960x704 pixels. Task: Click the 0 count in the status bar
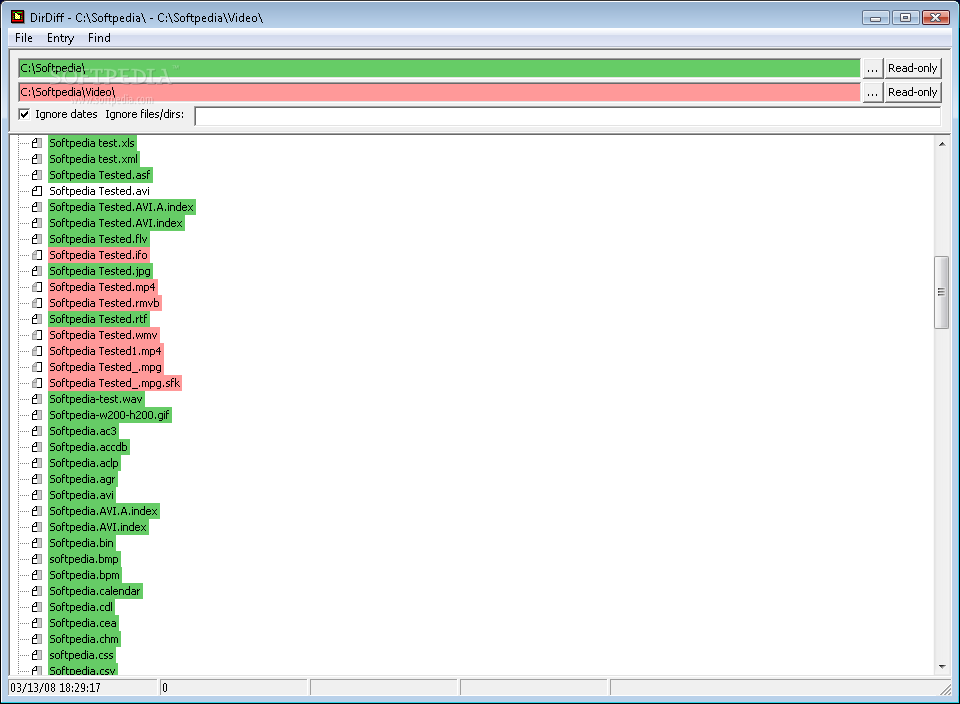pyautogui.click(x=165, y=687)
